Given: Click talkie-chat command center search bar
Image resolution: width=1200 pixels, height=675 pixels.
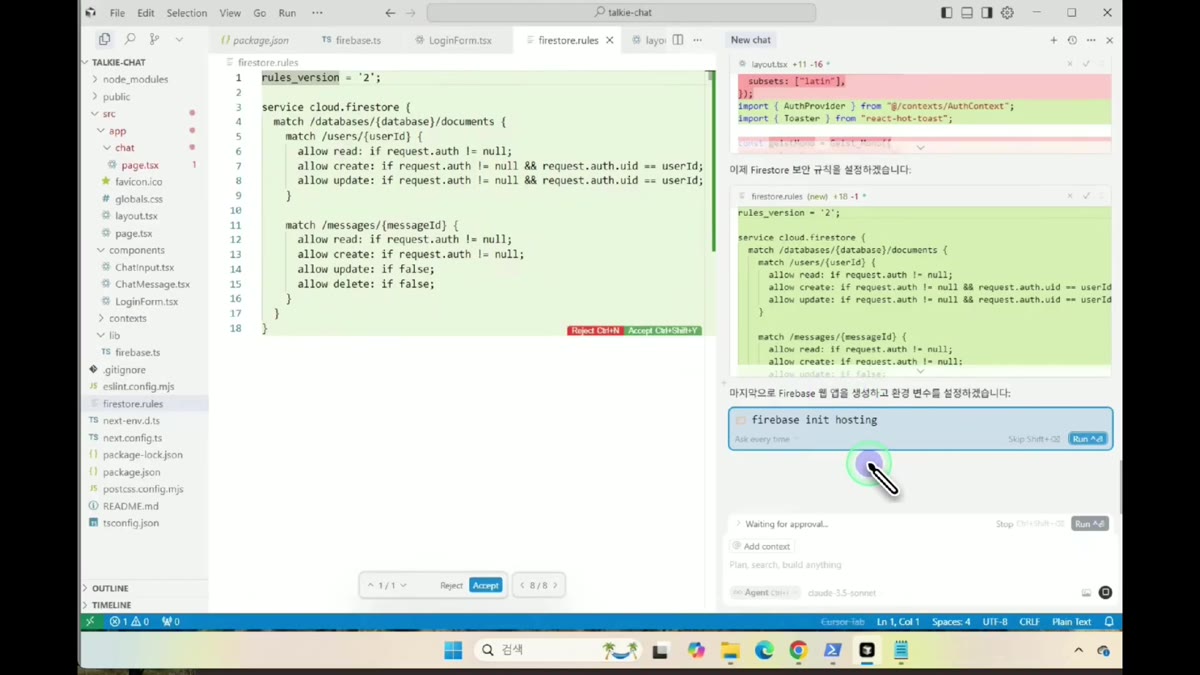Looking at the screenshot, I should 621,13.
